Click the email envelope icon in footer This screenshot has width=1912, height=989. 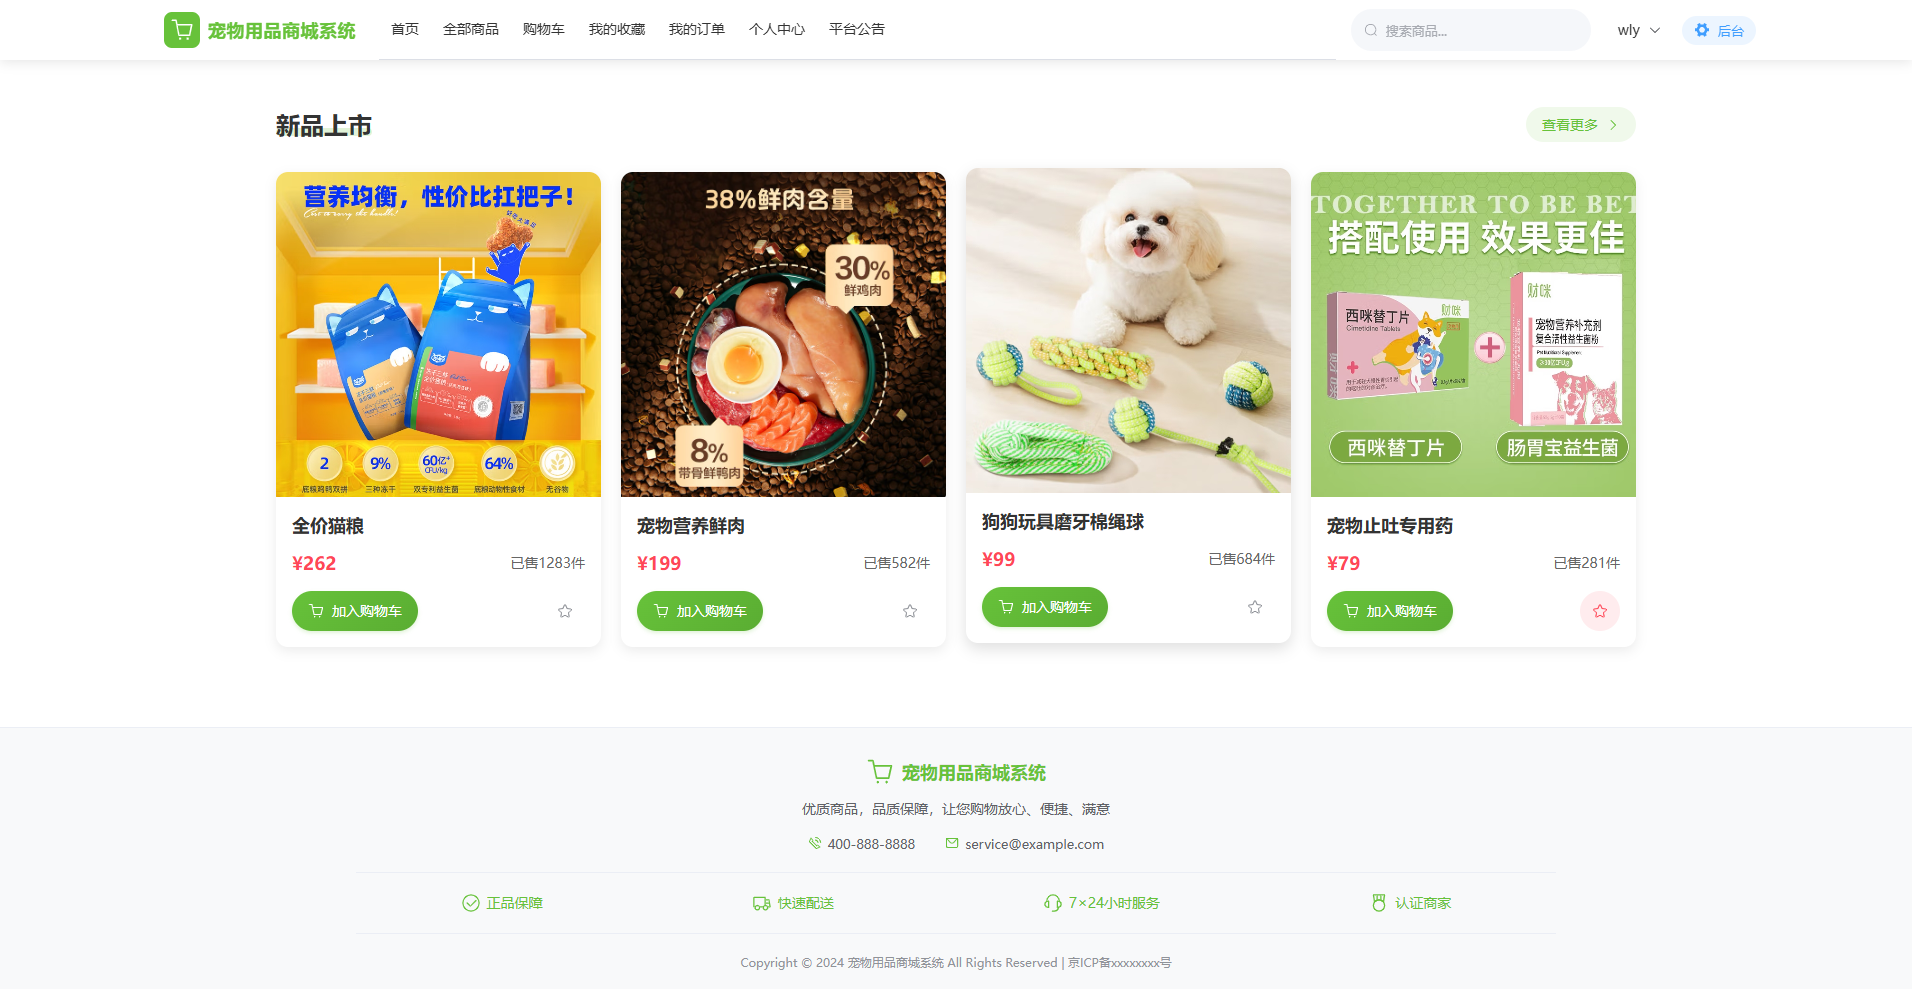pos(952,843)
